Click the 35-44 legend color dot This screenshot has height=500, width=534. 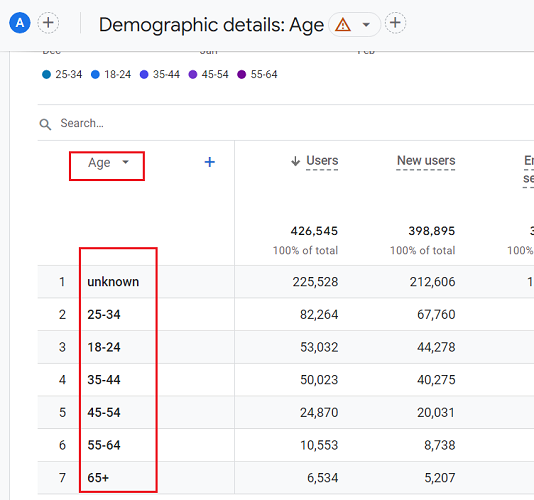coord(144,74)
